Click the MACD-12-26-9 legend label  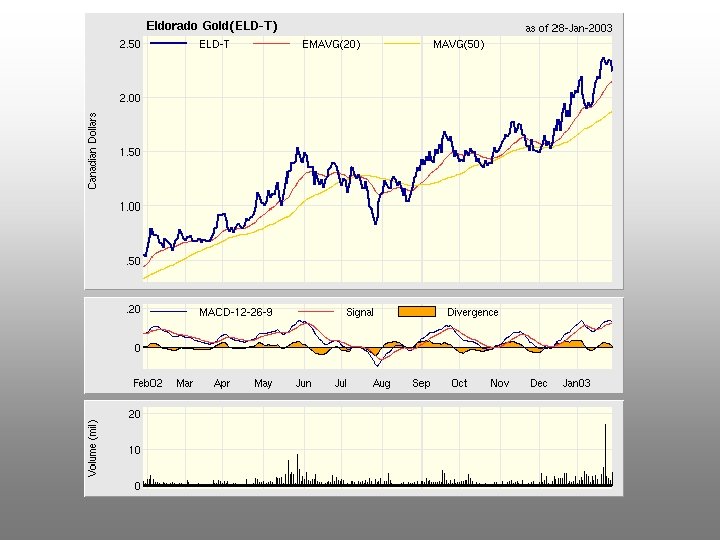[236, 313]
